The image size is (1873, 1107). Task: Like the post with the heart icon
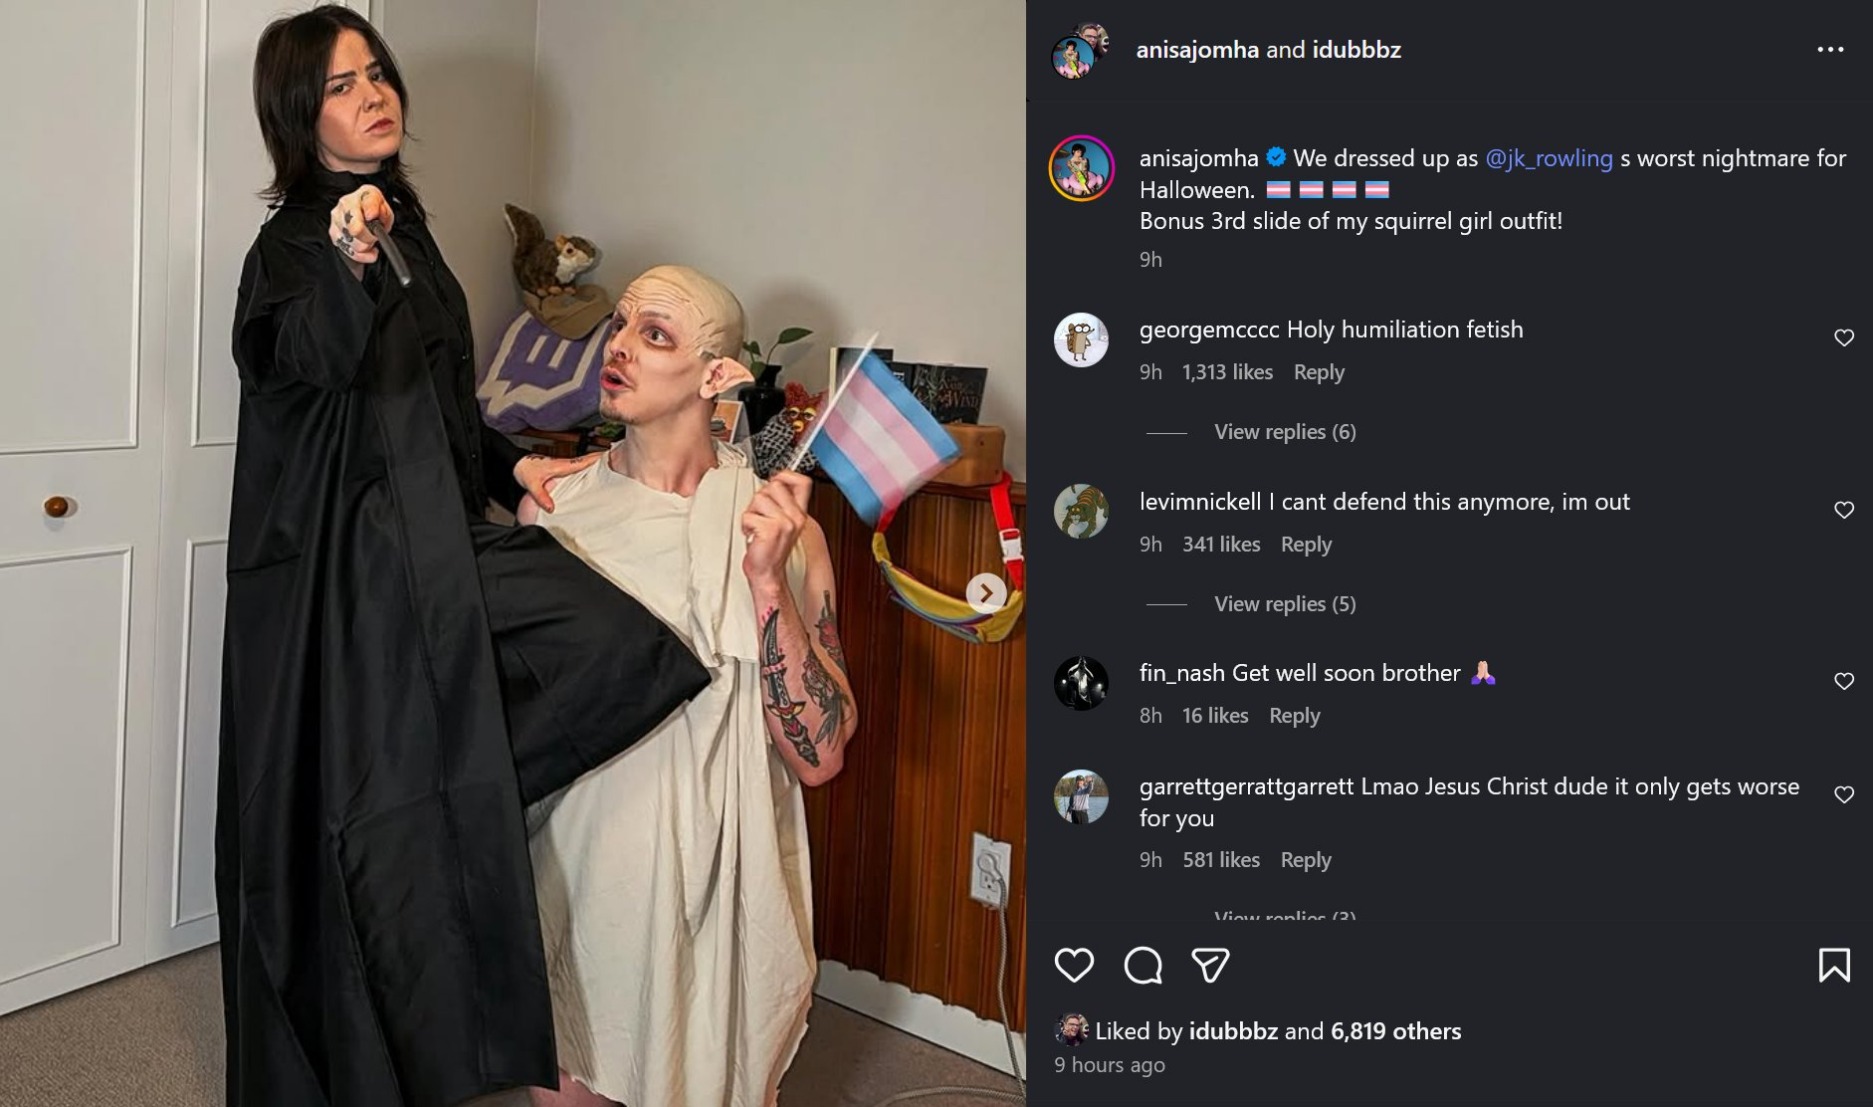coord(1074,965)
